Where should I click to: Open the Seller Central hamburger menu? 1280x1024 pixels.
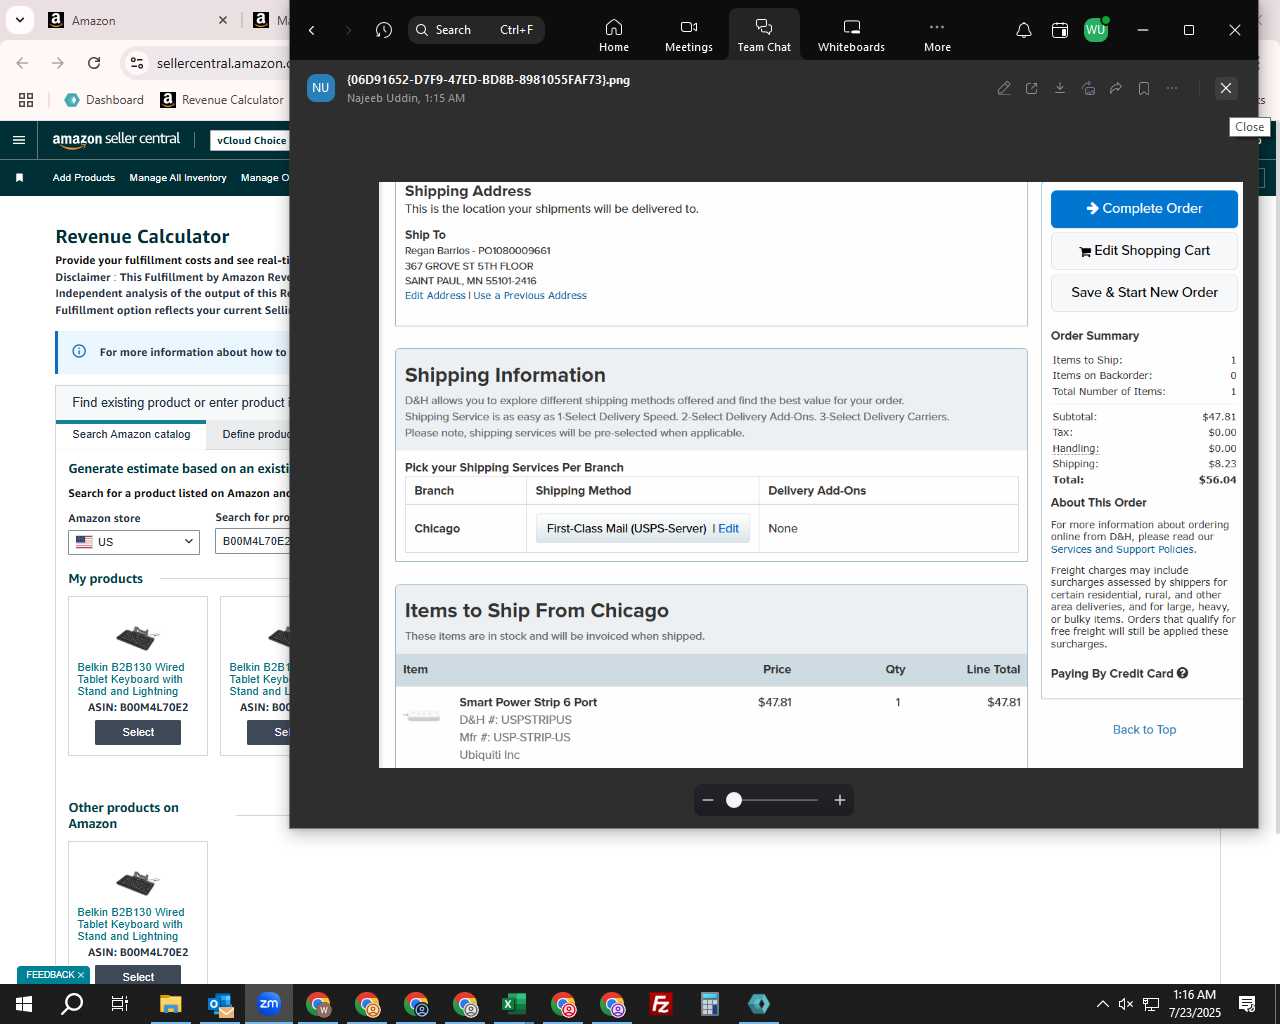click(19, 140)
